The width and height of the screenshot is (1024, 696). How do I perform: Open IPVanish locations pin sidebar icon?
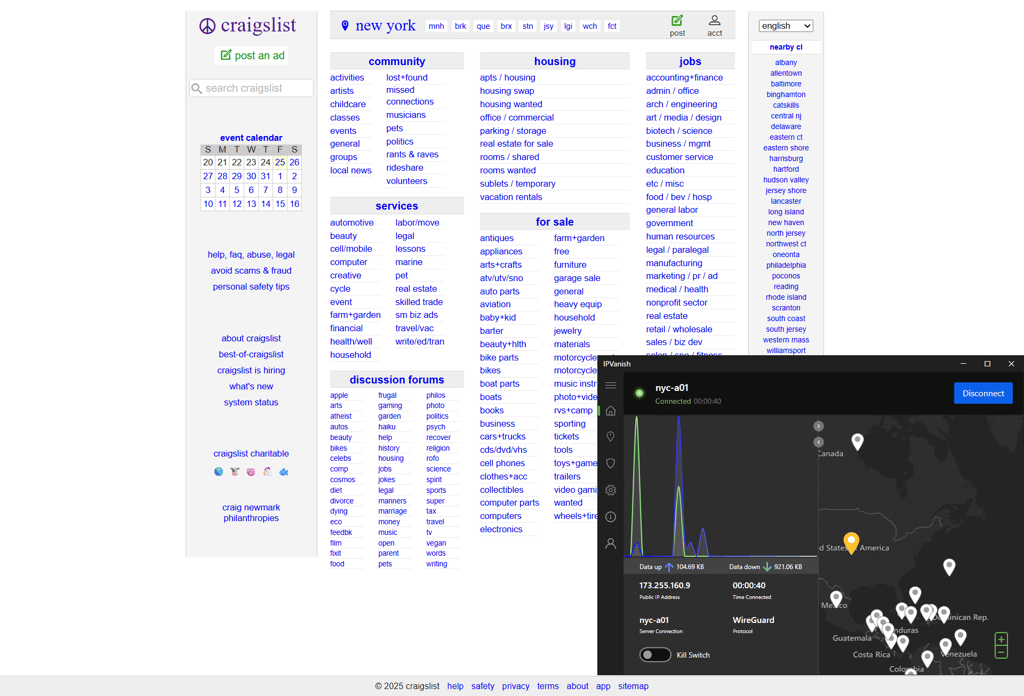611,437
